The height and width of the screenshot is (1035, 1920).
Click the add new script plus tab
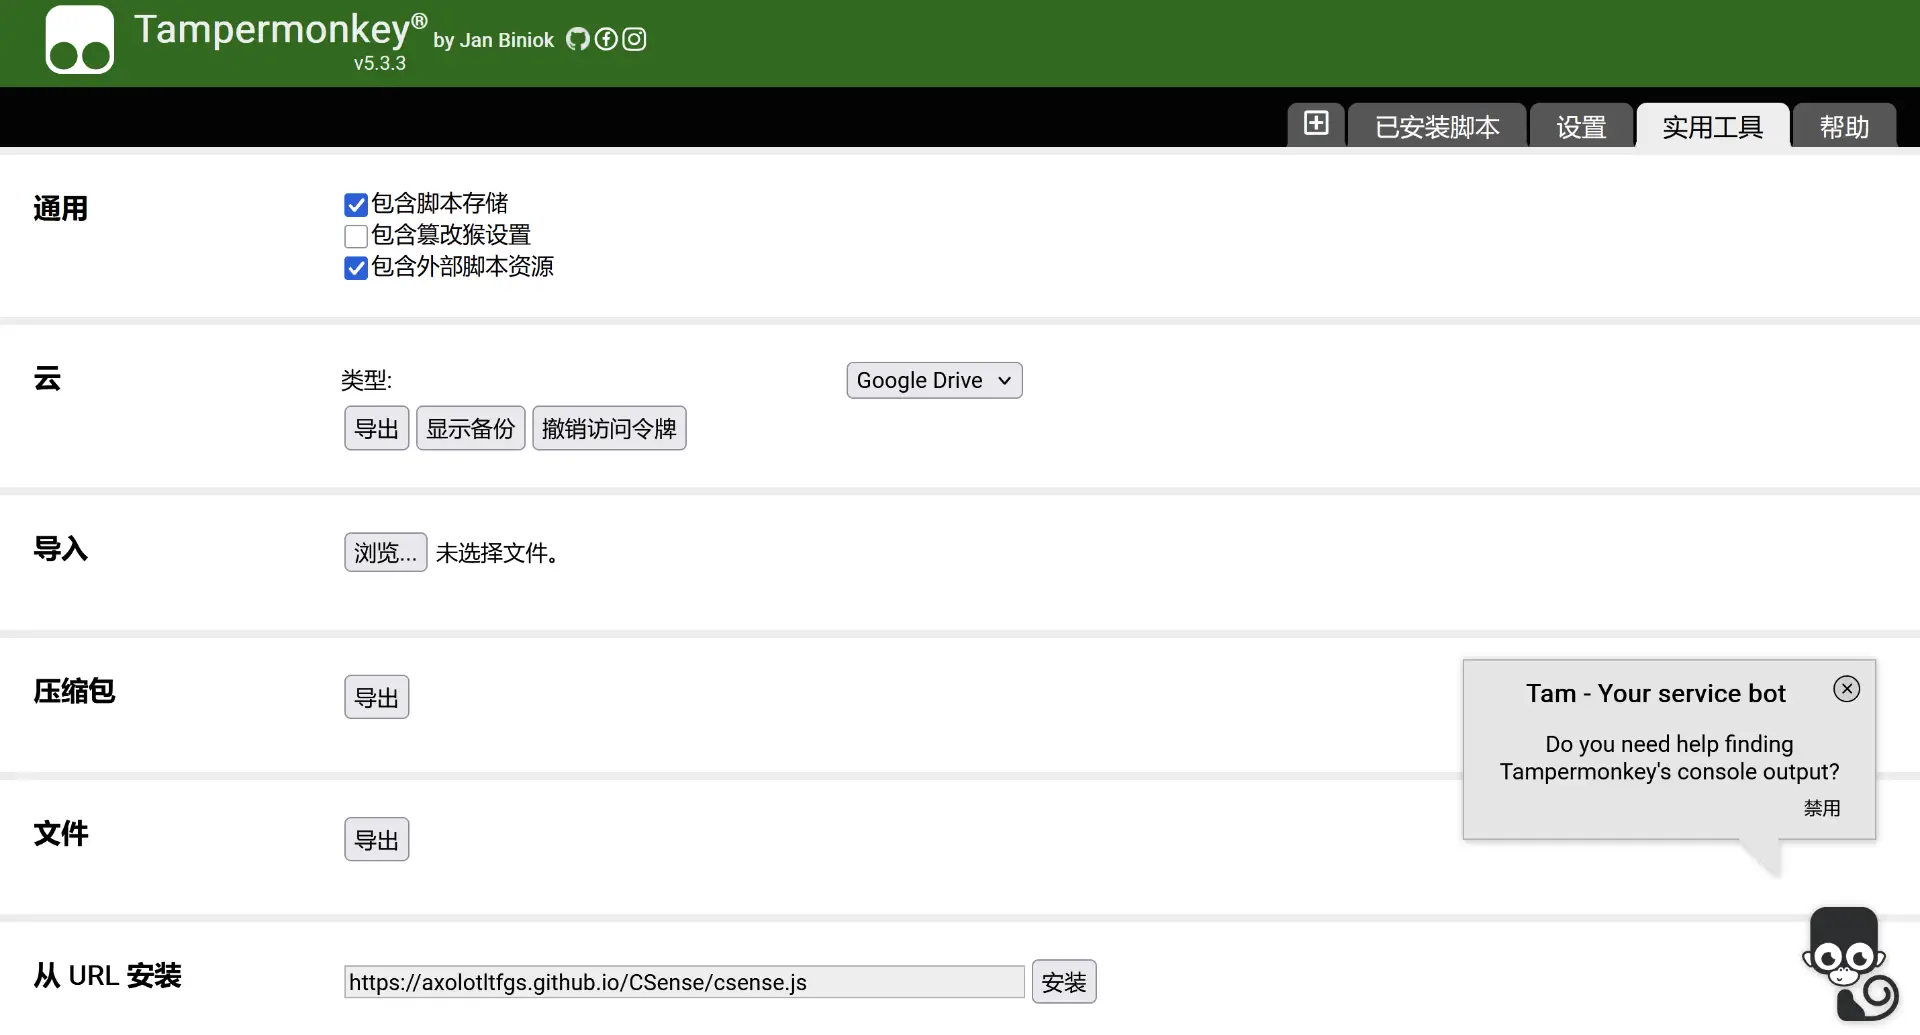coord(1316,124)
